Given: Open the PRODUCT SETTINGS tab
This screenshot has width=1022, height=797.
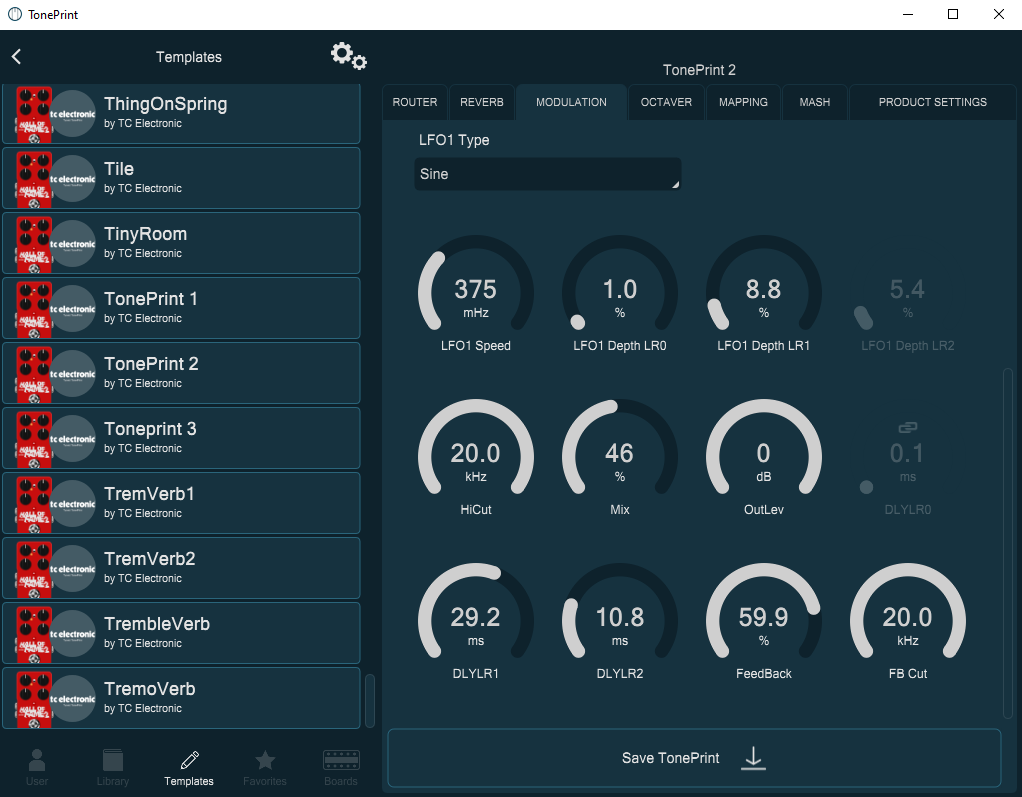Looking at the screenshot, I should point(933,102).
